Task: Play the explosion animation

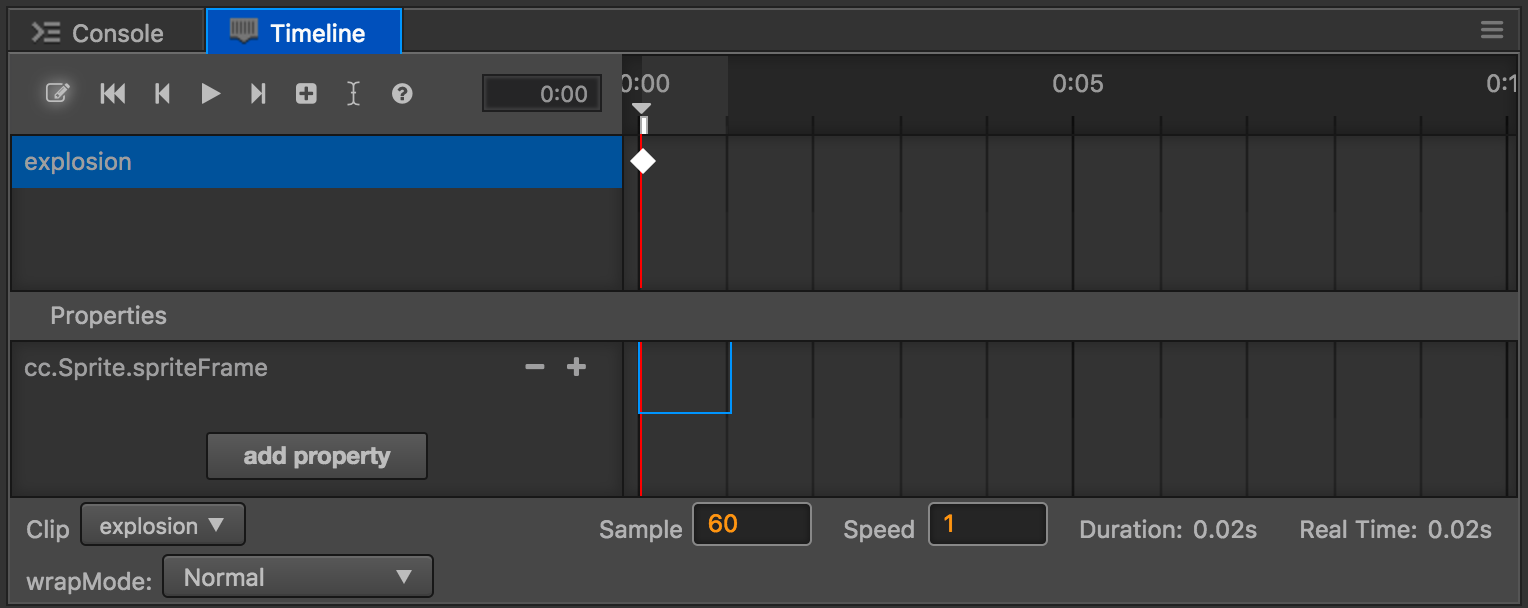Action: coord(210,93)
